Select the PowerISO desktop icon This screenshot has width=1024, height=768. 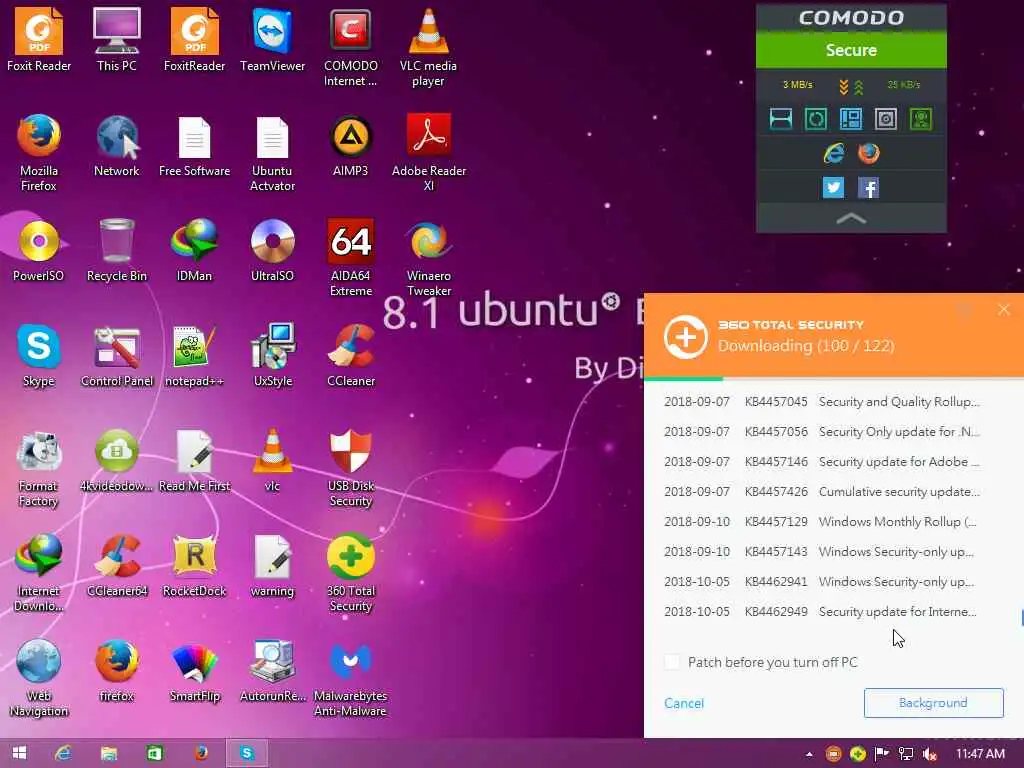point(39,250)
